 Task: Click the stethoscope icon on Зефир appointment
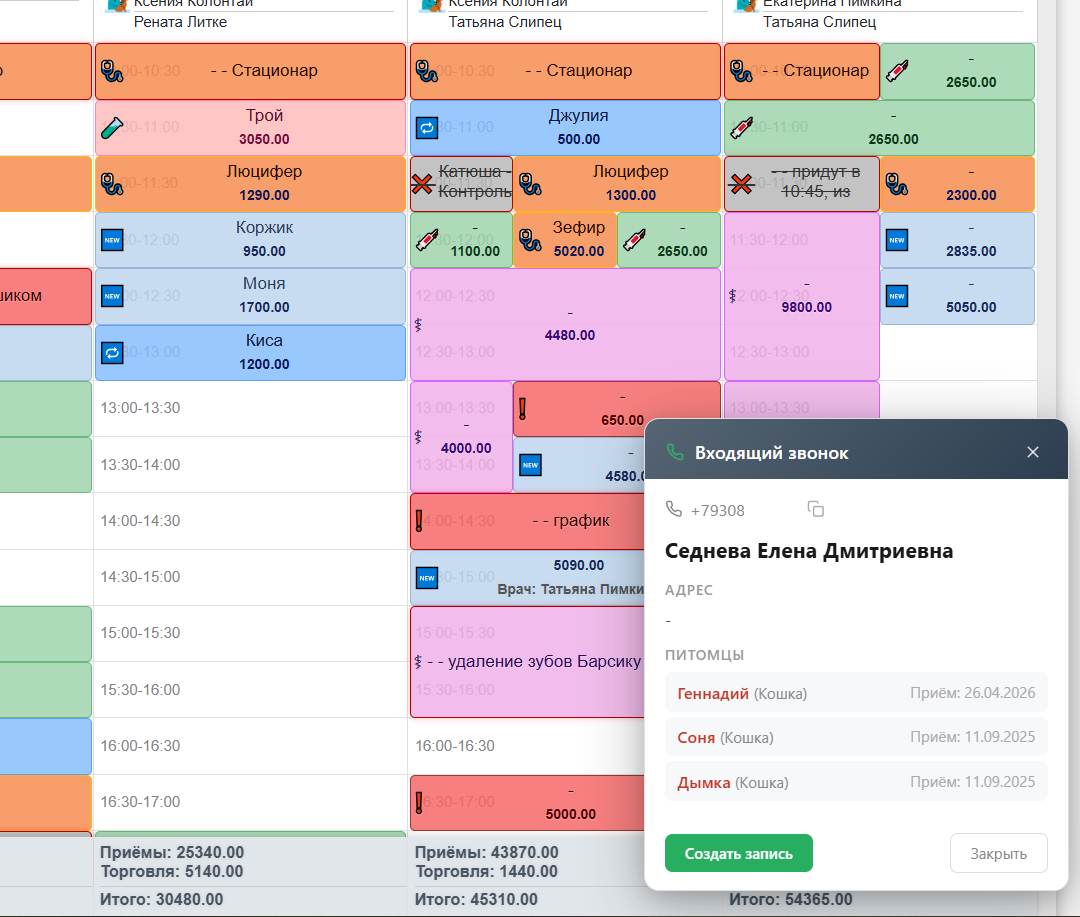click(x=530, y=240)
